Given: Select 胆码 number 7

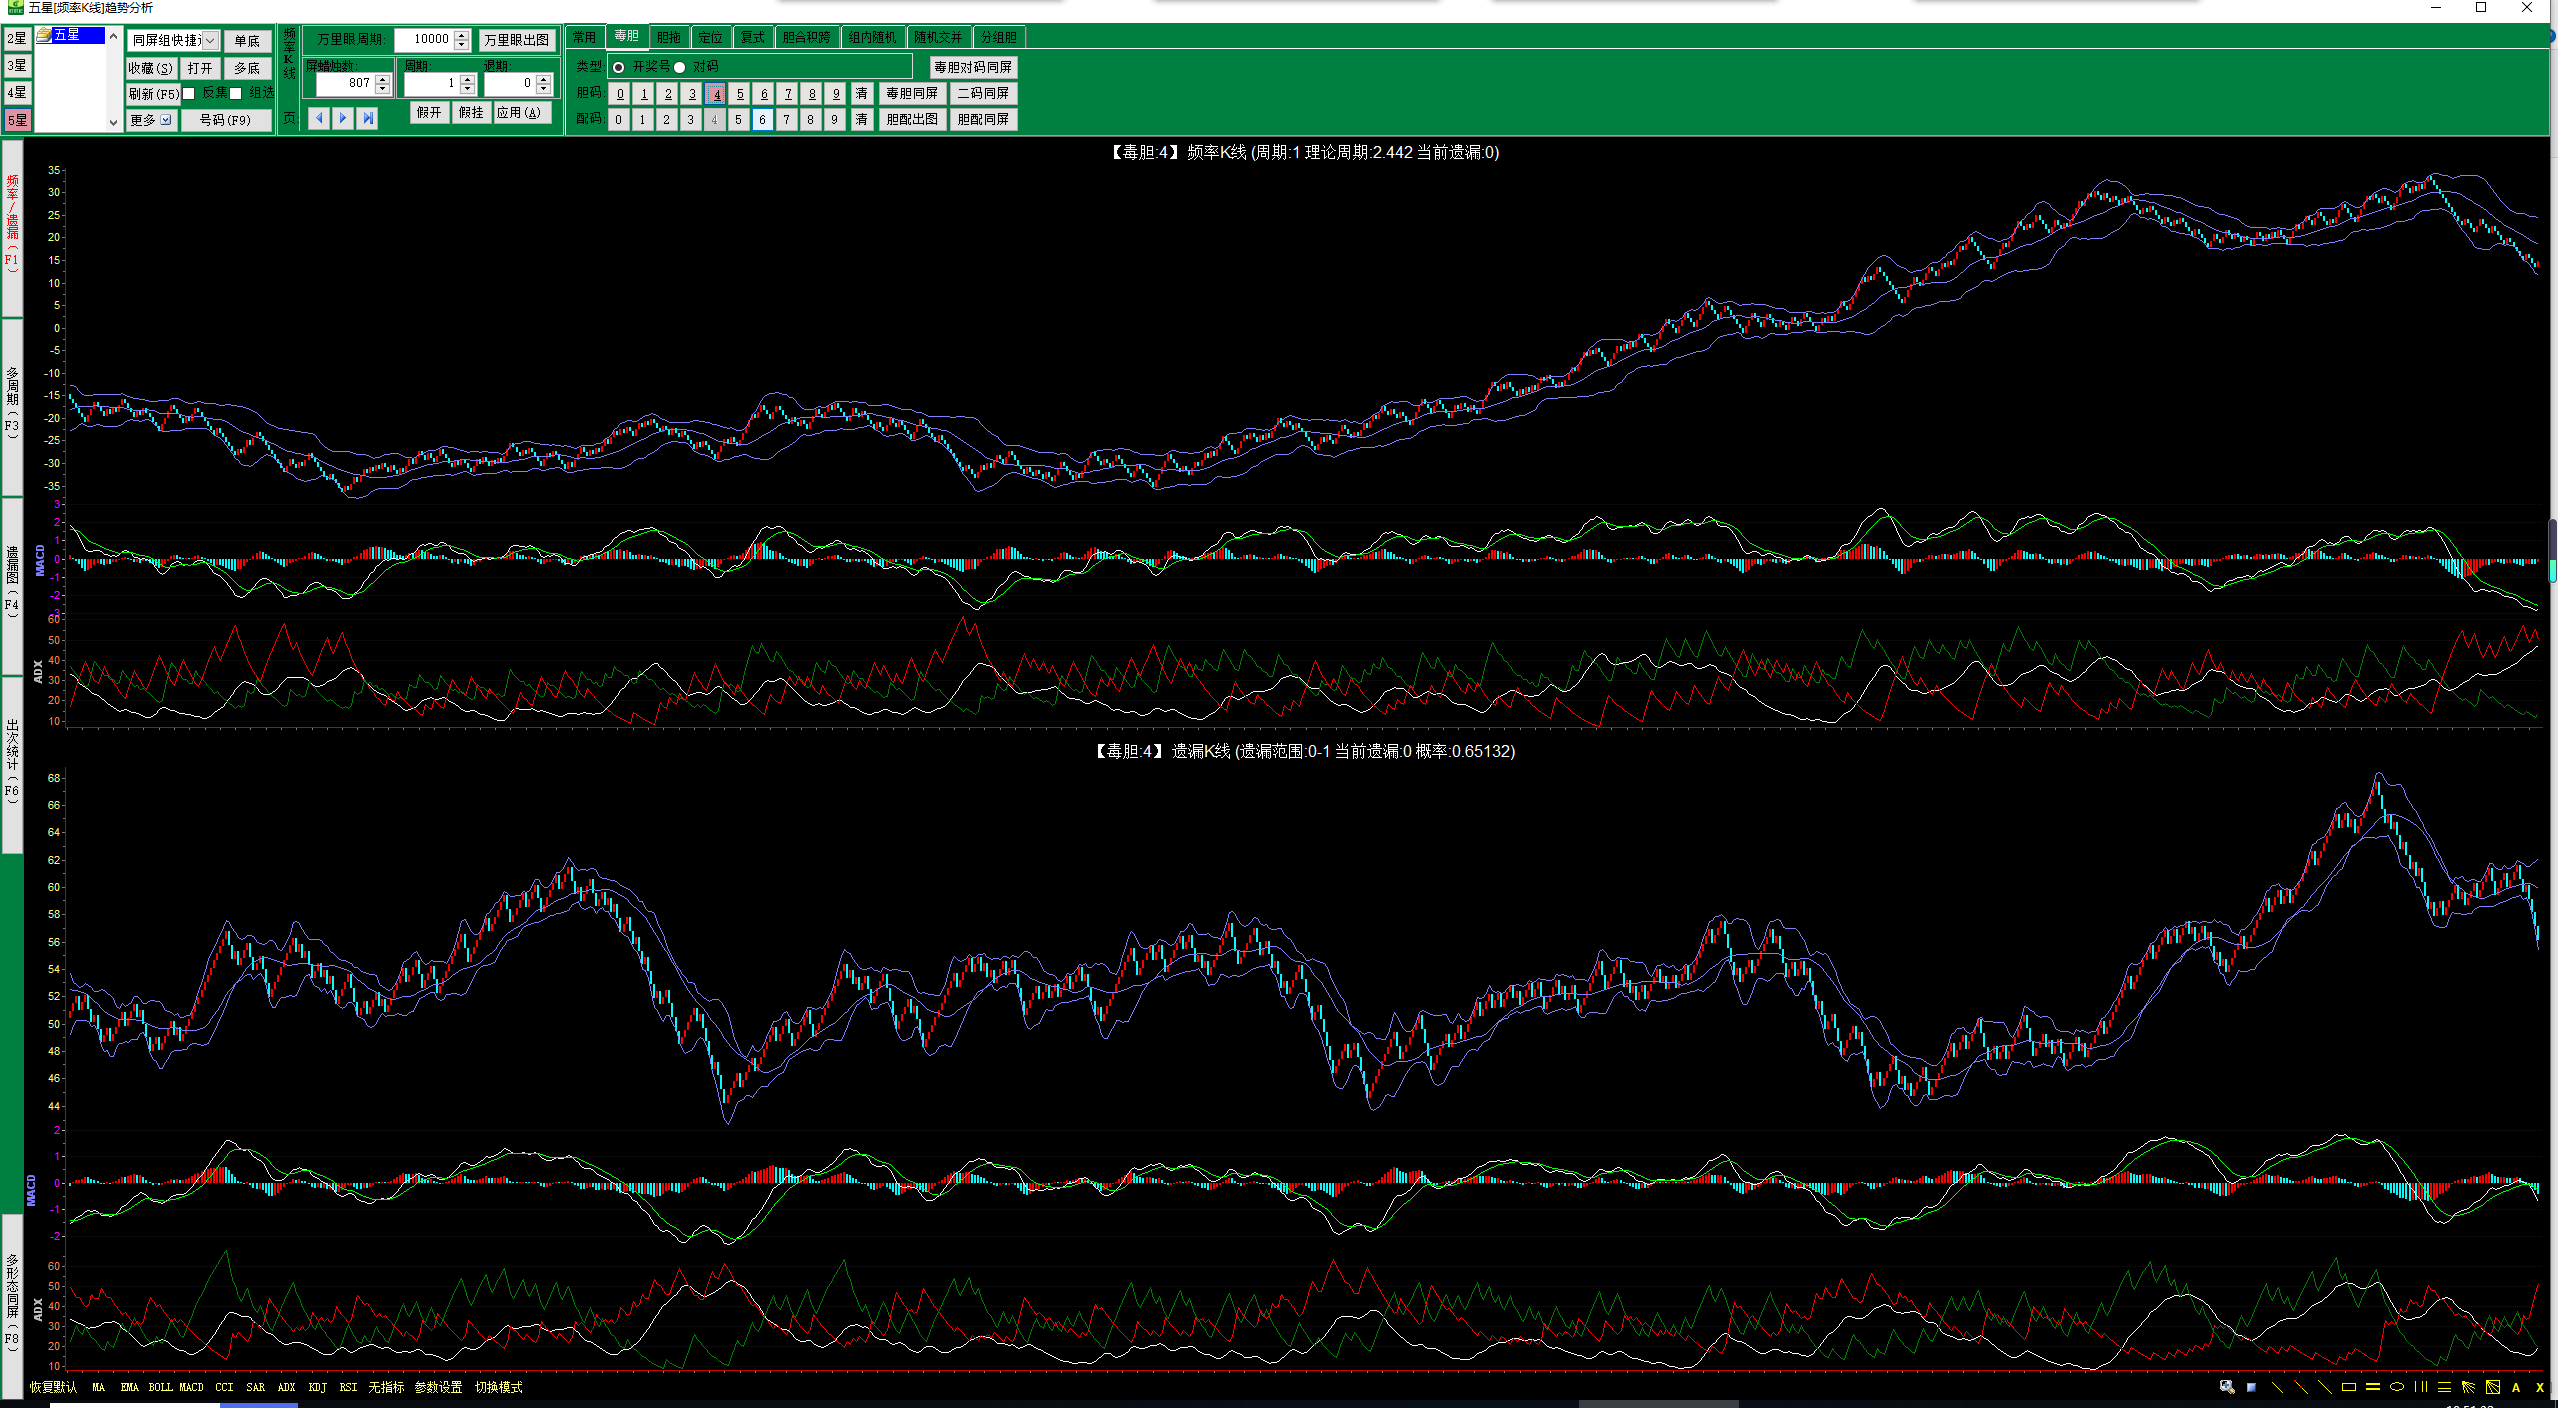Looking at the screenshot, I should tap(788, 94).
